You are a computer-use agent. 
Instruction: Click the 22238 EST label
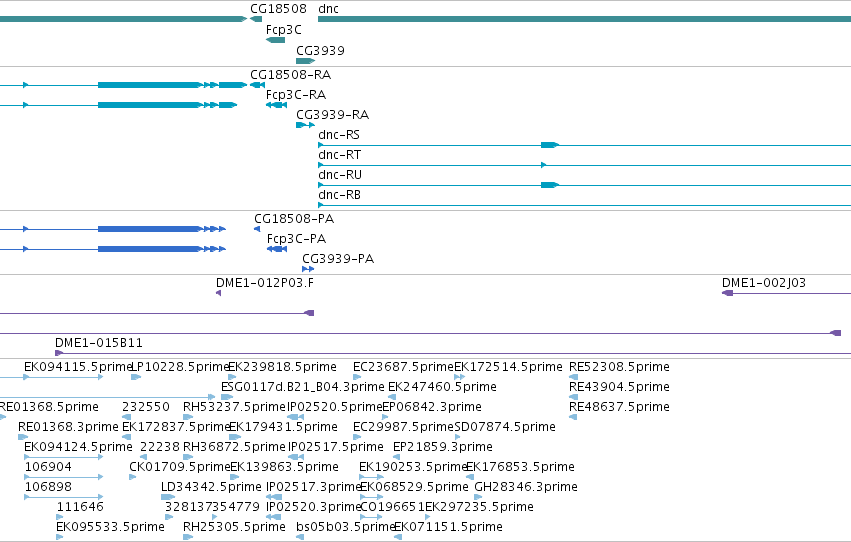(x=160, y=447)
